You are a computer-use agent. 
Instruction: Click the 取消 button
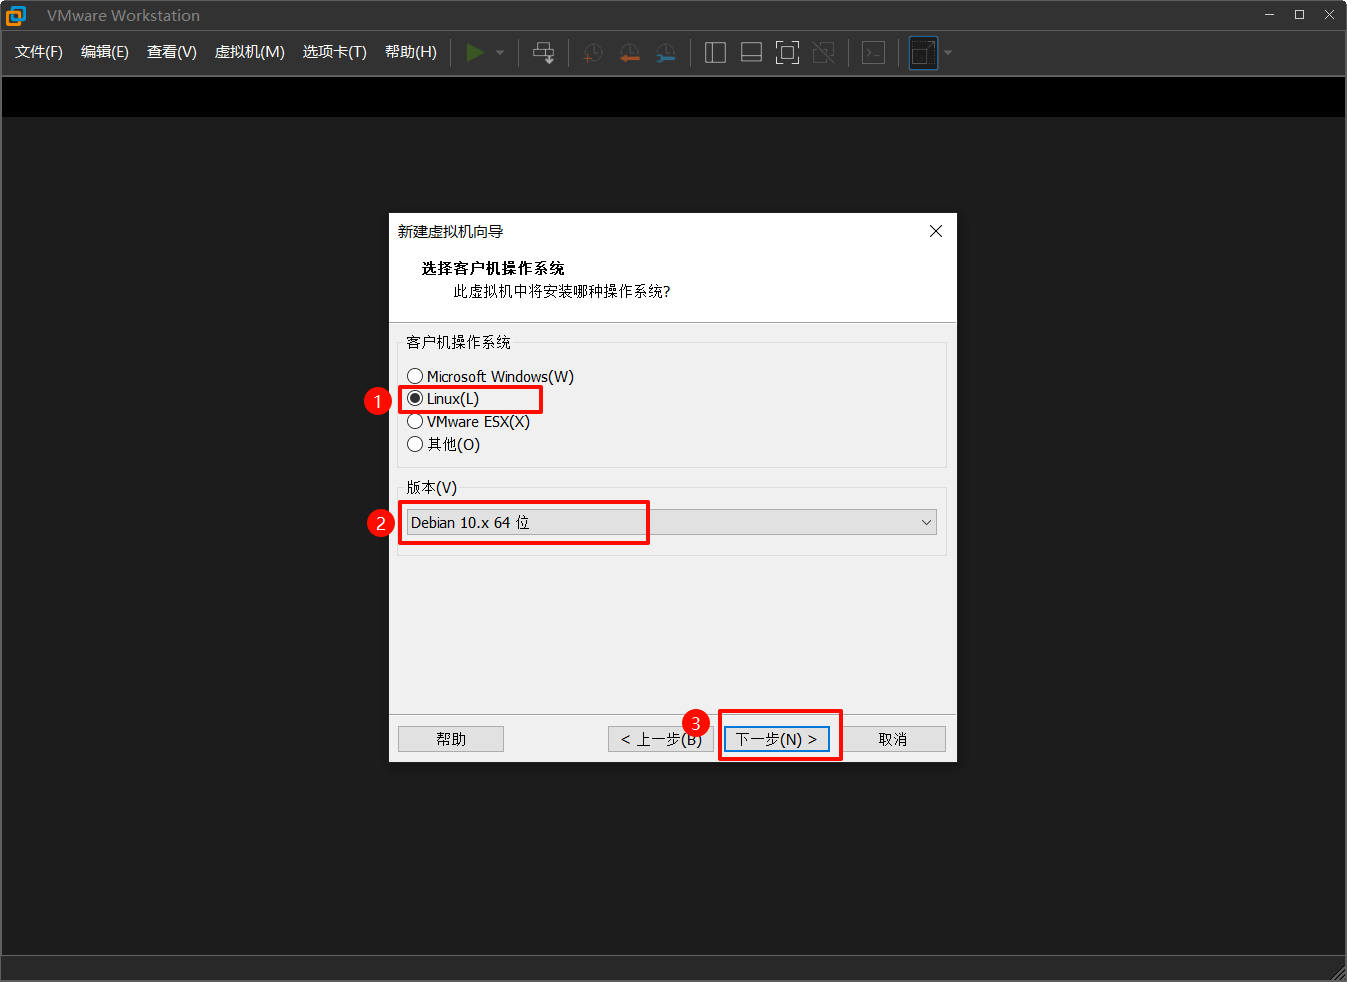pyautogui.click(x=892, y=739)
